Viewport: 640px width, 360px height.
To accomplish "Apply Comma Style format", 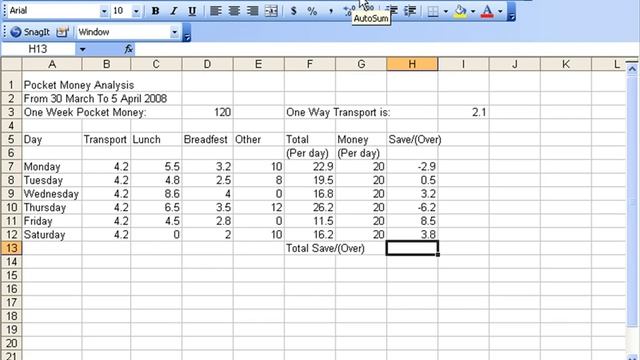I will pos(330,11).
